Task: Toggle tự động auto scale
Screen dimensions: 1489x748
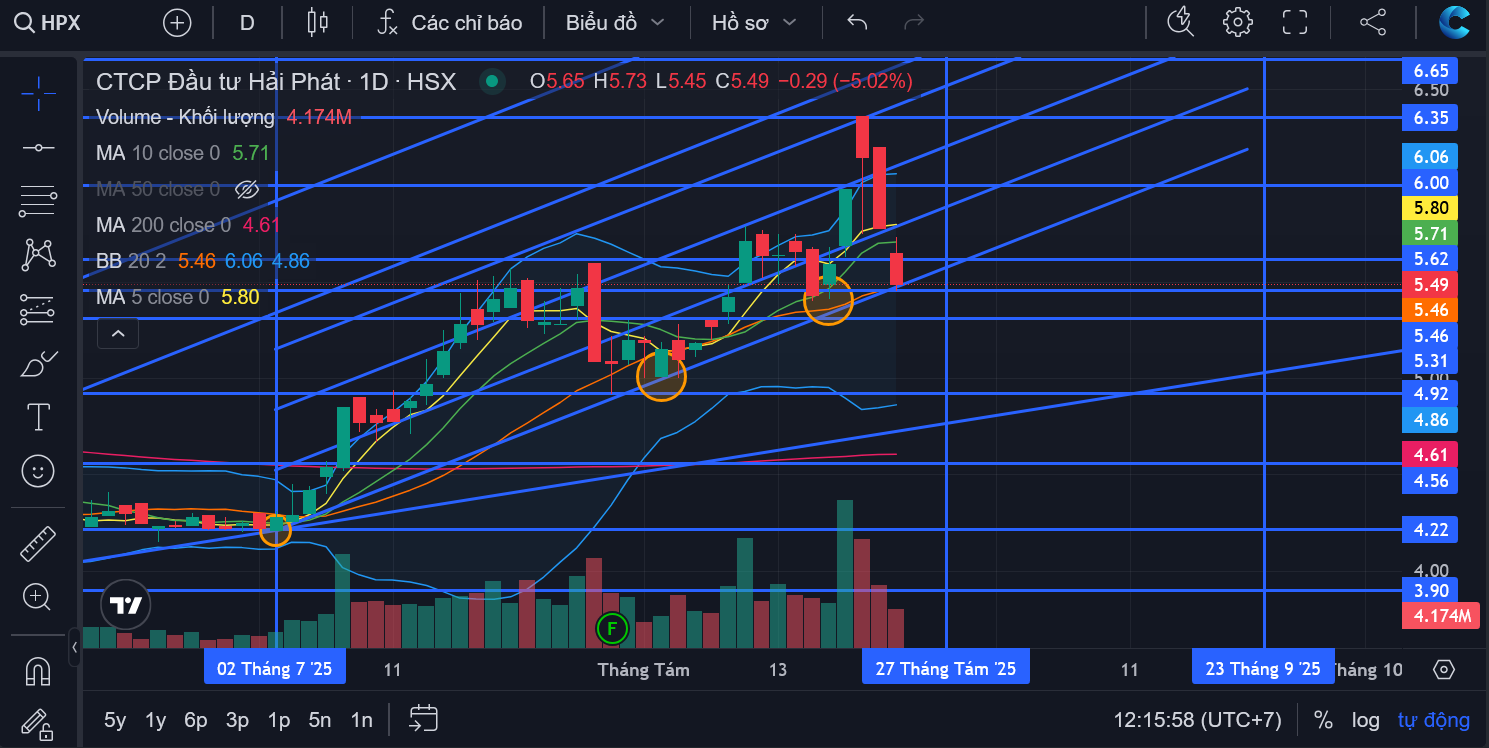Action: point(1434,720)
